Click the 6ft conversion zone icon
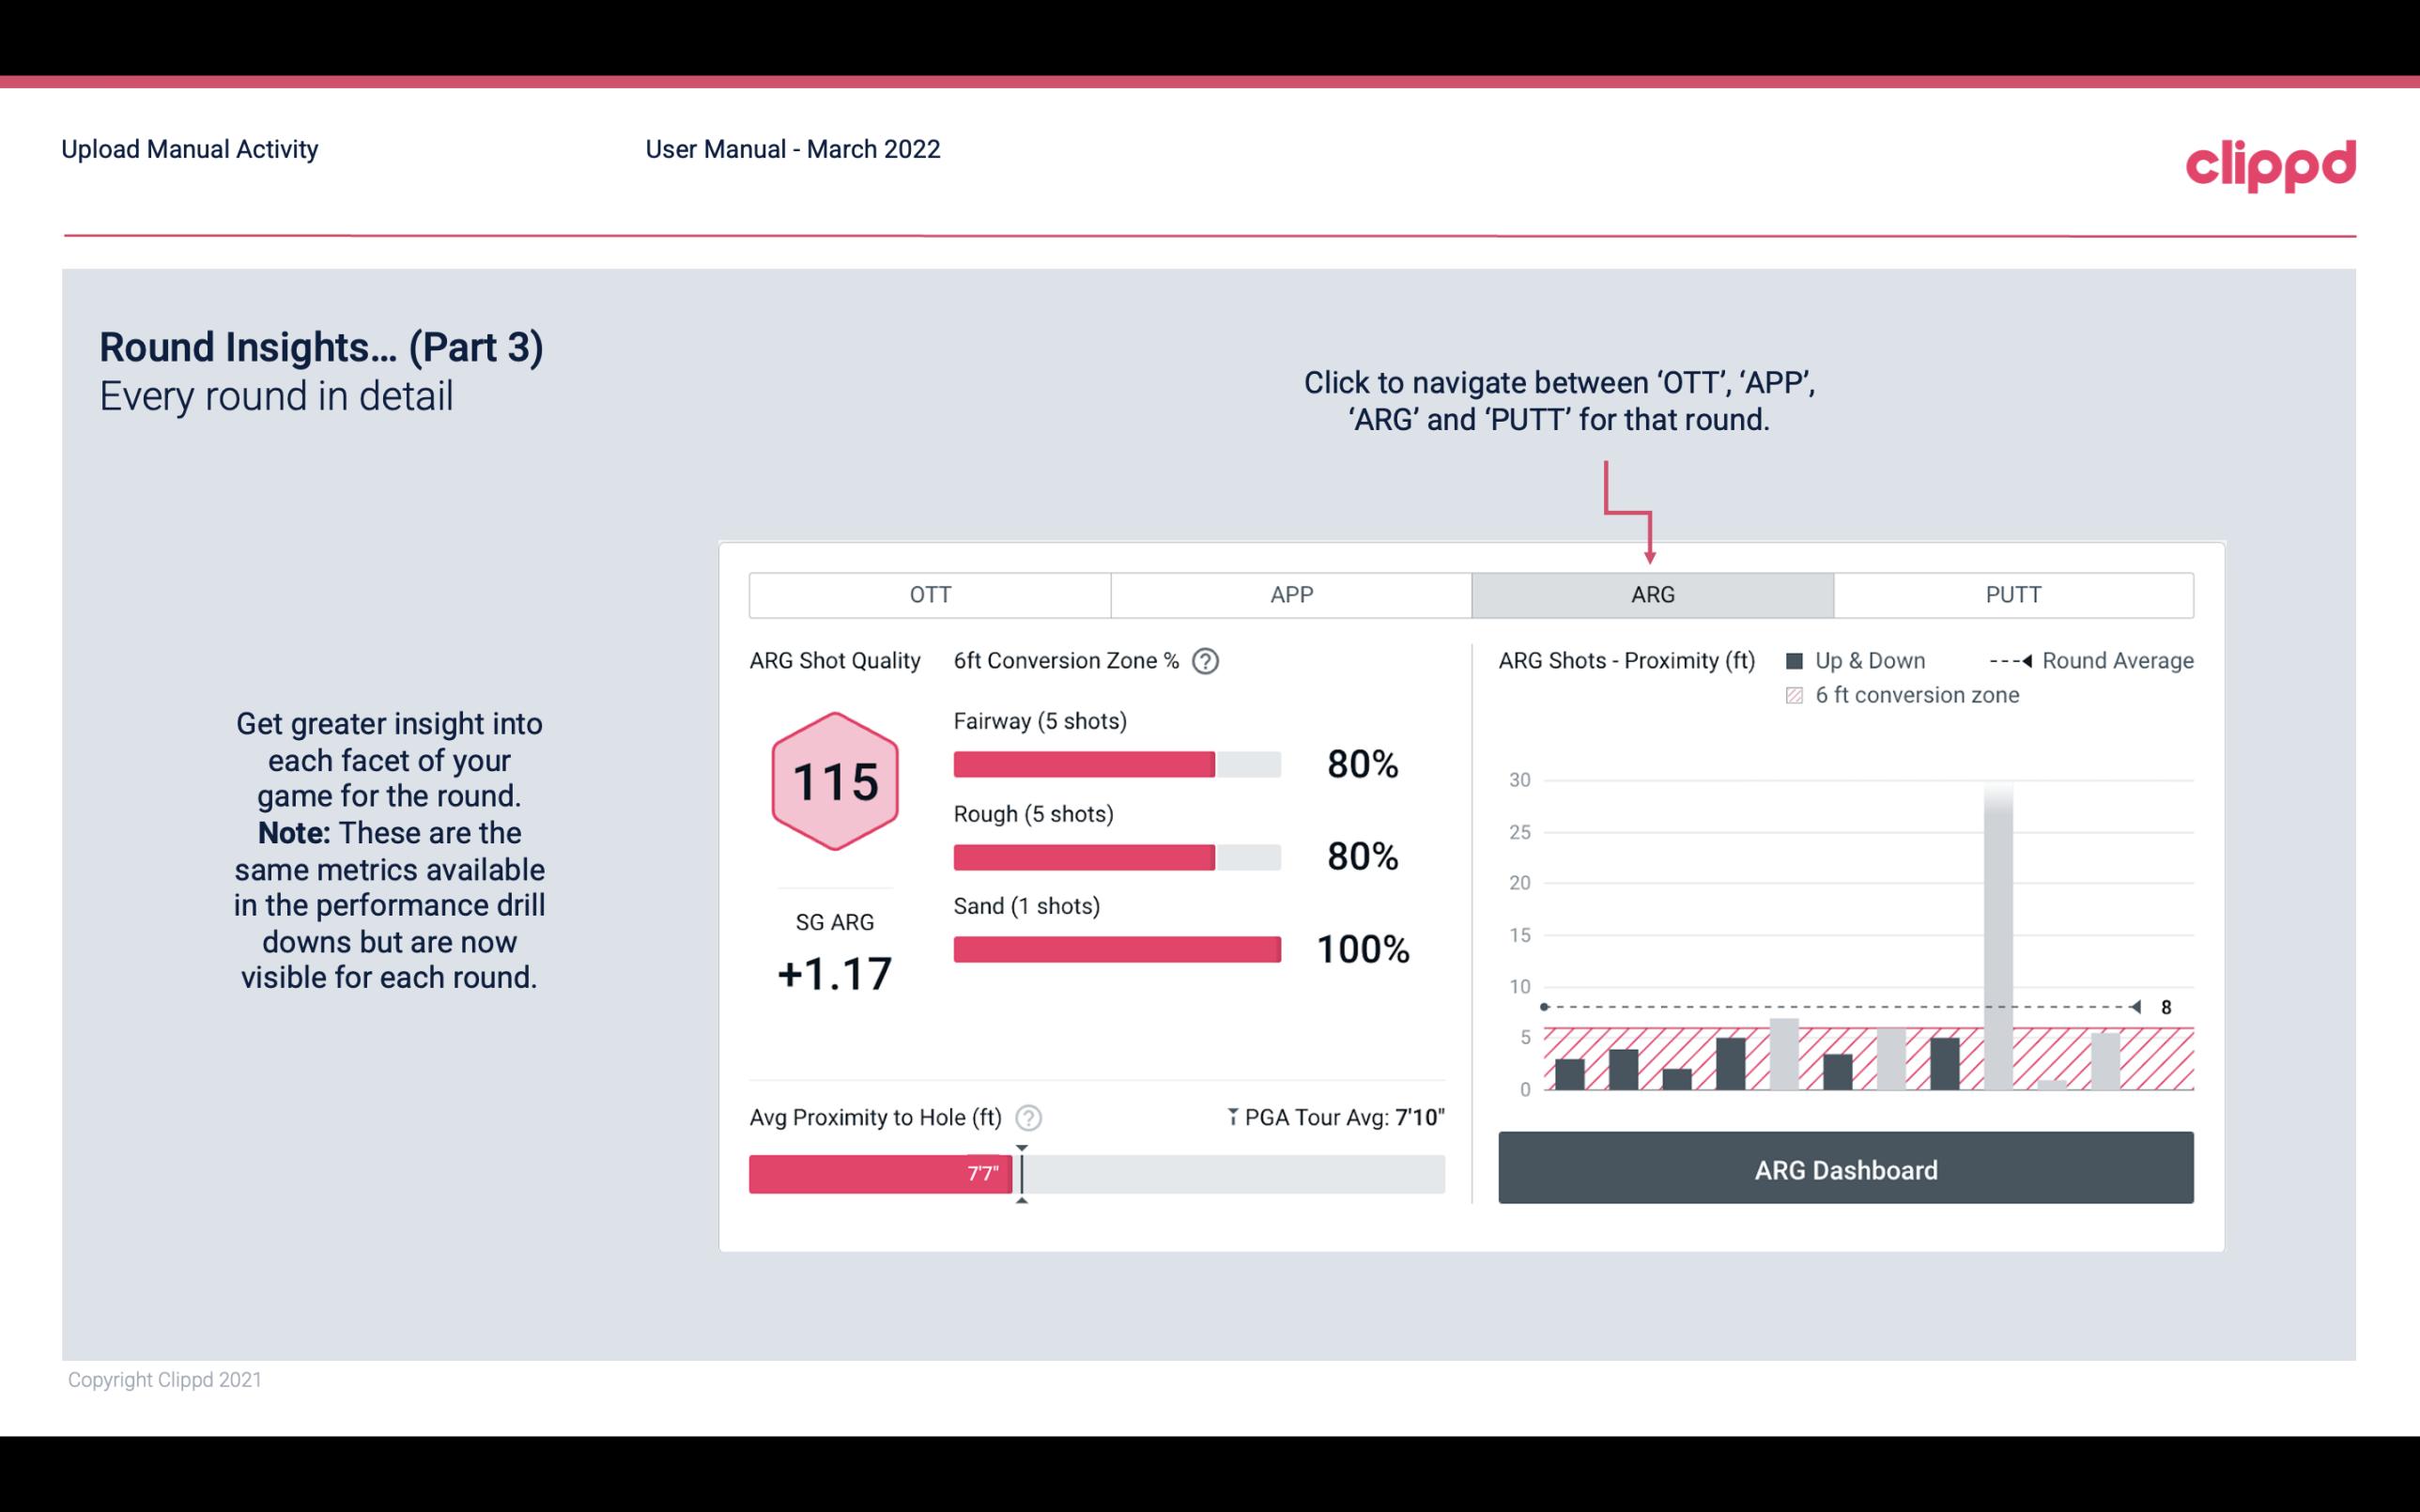2420x1512 pixels. tap(1798, 693)
